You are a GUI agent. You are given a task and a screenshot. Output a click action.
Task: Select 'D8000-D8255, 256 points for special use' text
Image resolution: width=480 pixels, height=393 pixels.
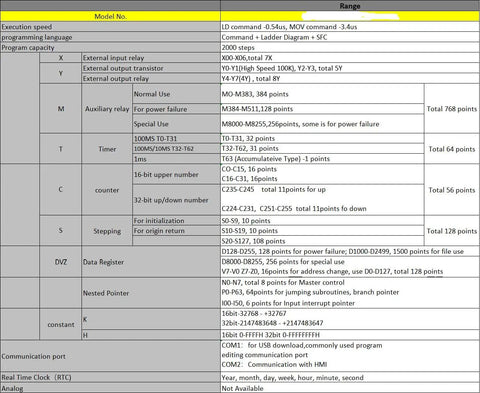(283, 262)
